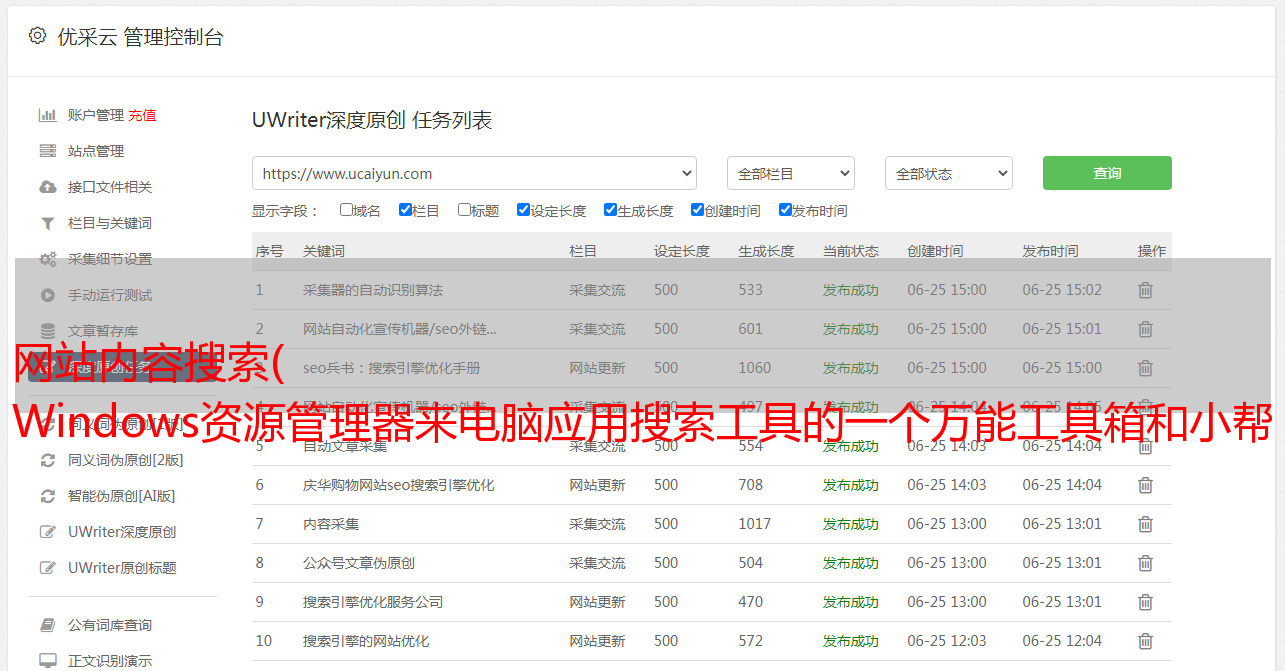1285x671 pixels.
Task: Open the https://www.ucaiyun.com site dropdown
Action: click(x=474, y=173)
